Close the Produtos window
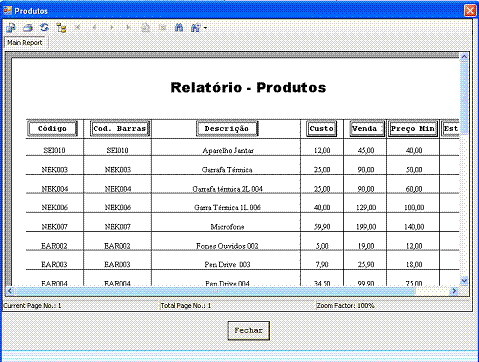The image size is (479, 362). click(470, 11)
